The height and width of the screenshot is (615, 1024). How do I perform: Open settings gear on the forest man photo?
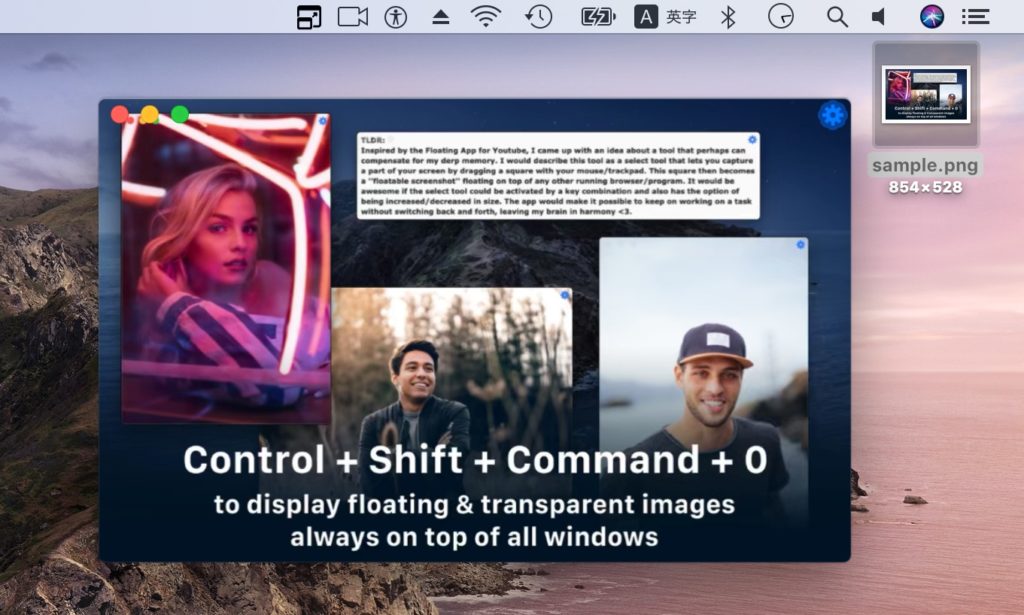pos(565,295)
